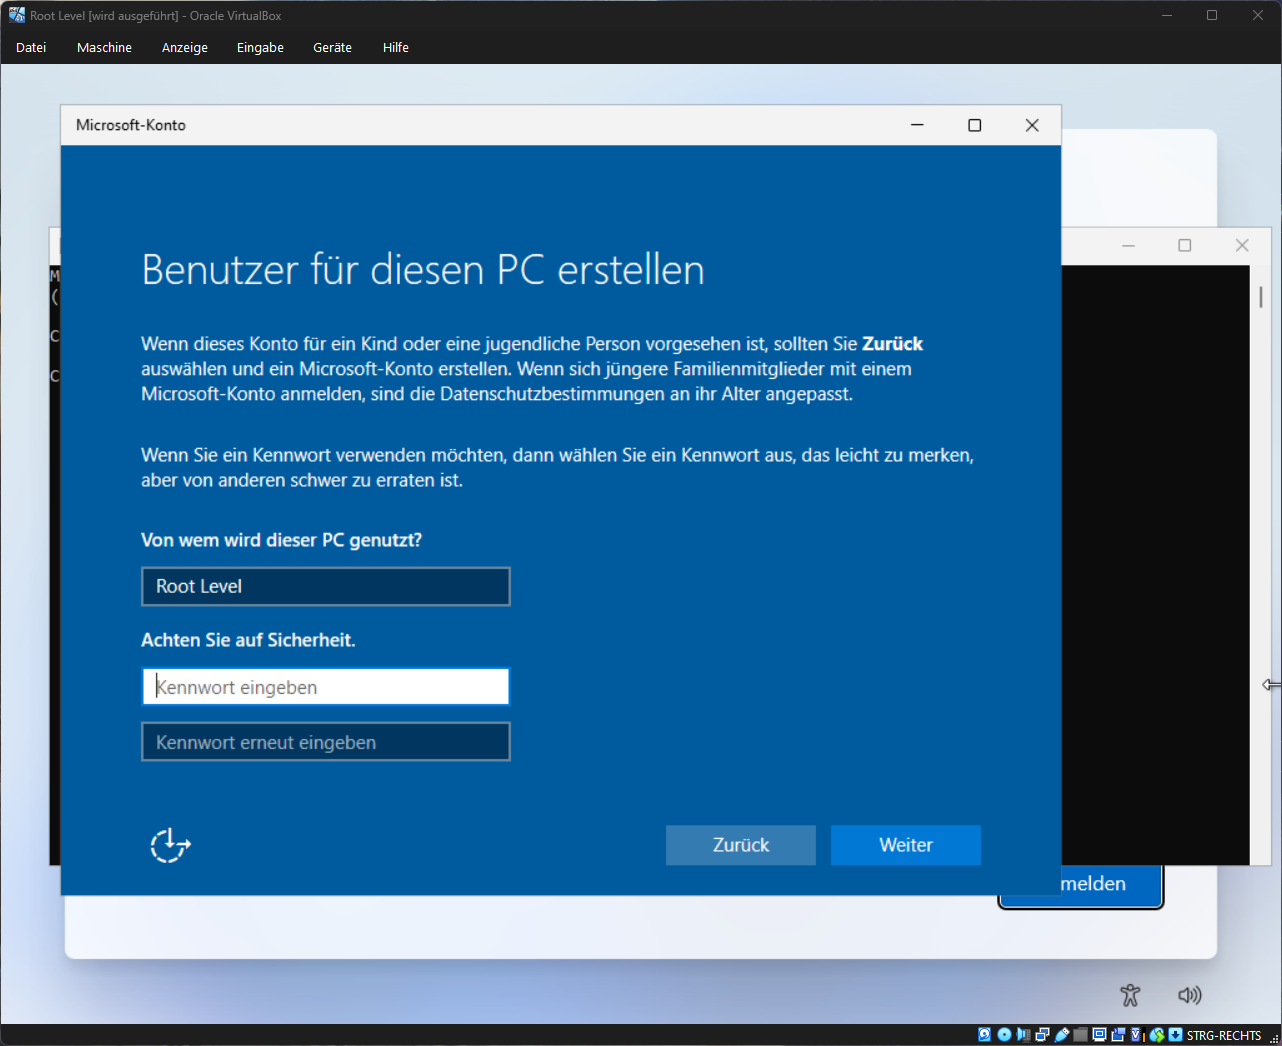Screen dimensions: 1282x1046
Task: Click the hard disk status bar icon
Action: [x=984, y=1035]
